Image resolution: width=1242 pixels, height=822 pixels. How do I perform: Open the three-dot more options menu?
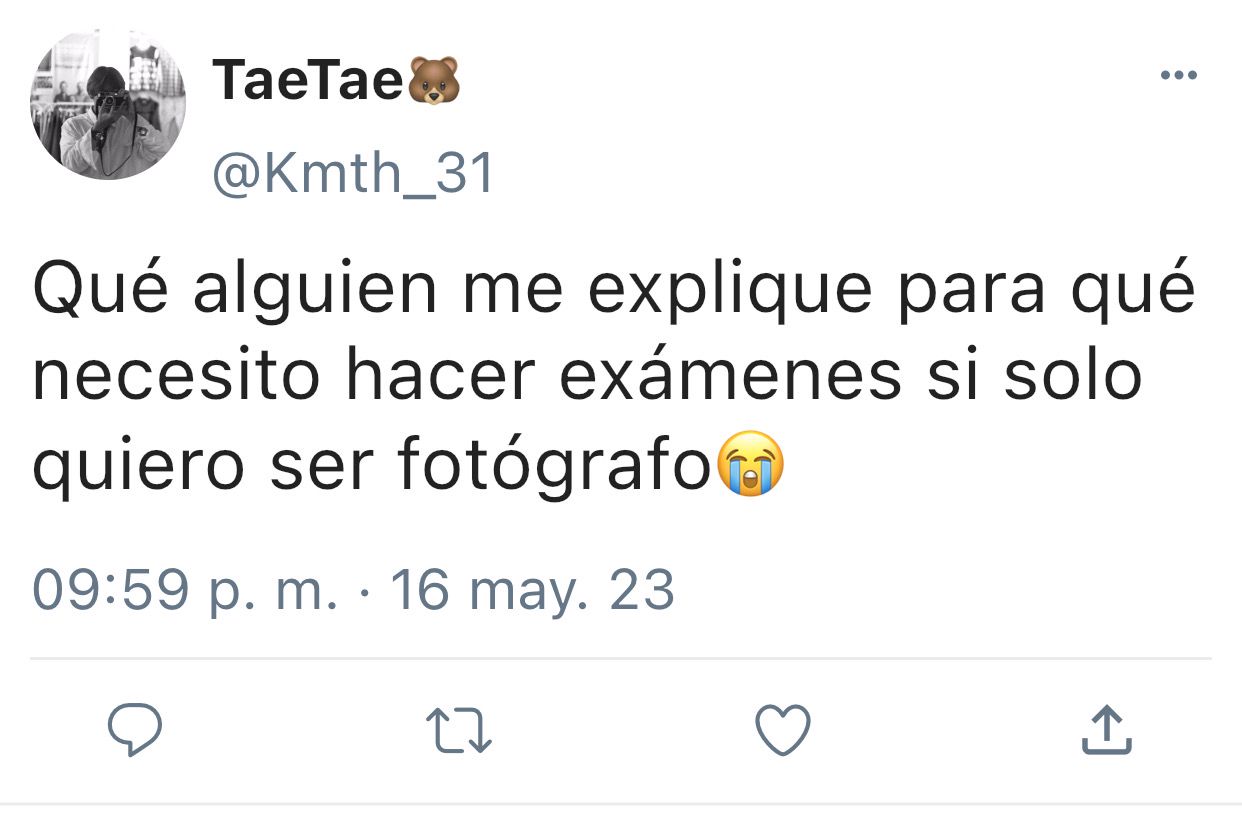pos(1178,75)
